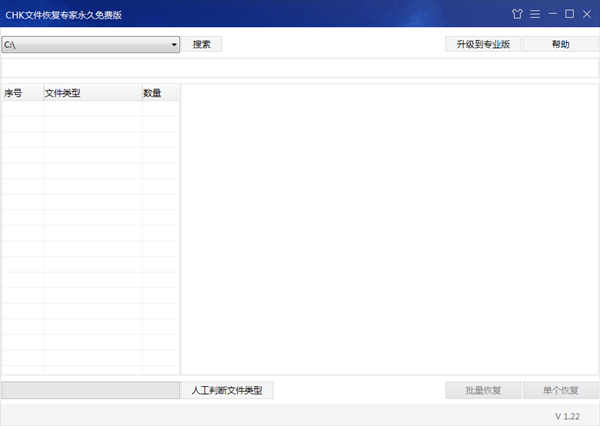Click 人工判断文件类型 button

click(227, 390)
